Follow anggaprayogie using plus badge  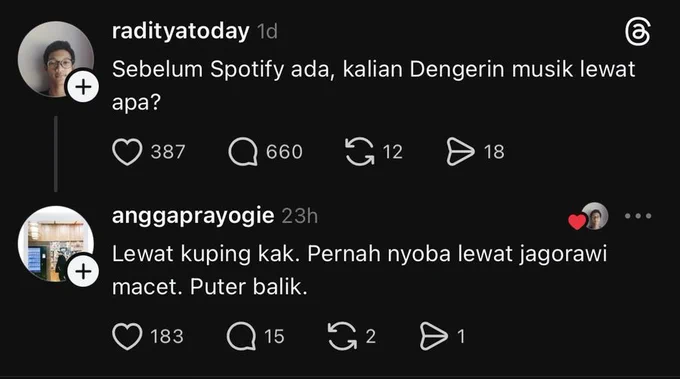click(x=83, y=272)
